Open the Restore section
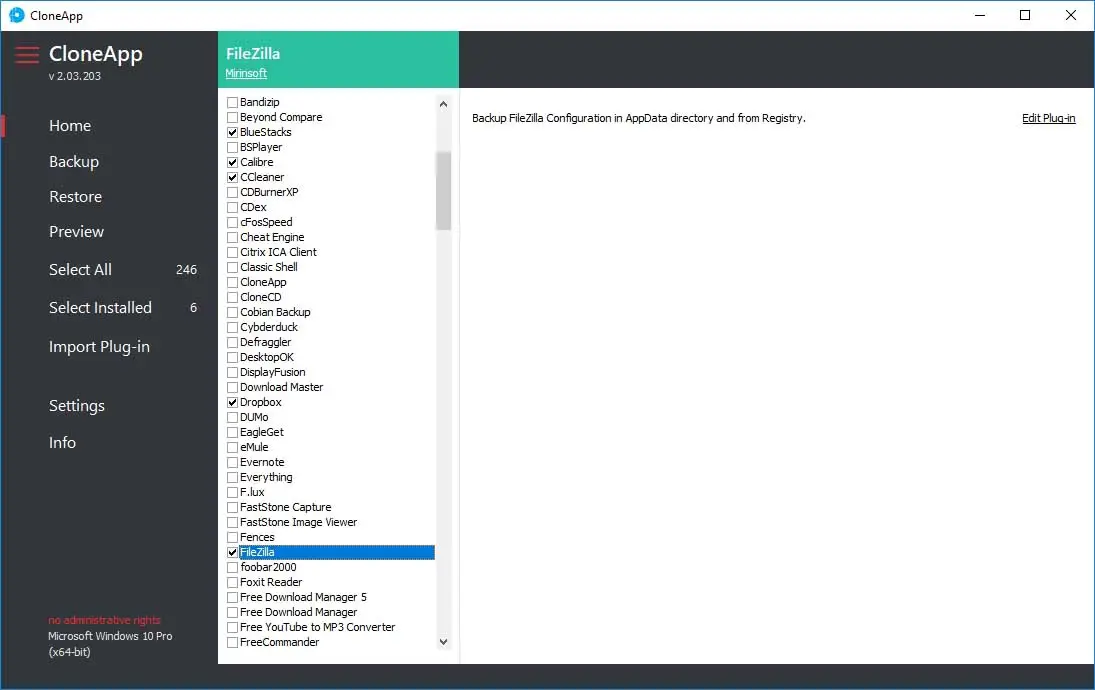Viewport: 1095px width, 690px height. [75, 197]
